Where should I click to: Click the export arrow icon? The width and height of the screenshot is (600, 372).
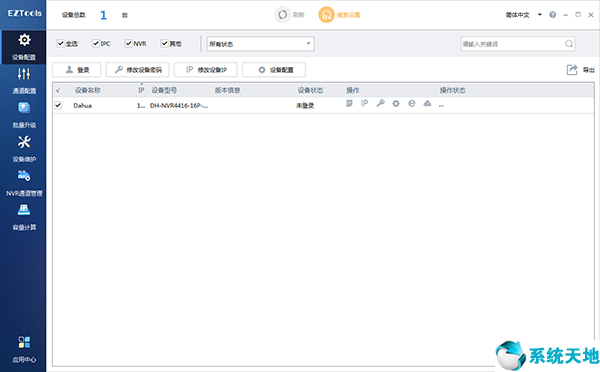[572, 70]
